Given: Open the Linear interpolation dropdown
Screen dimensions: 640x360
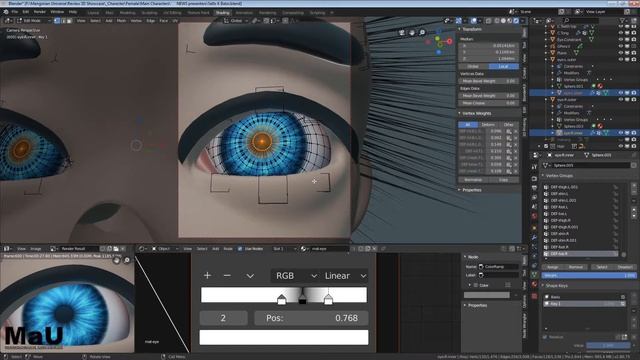Looking at the screenshot, I should point(344,276).
